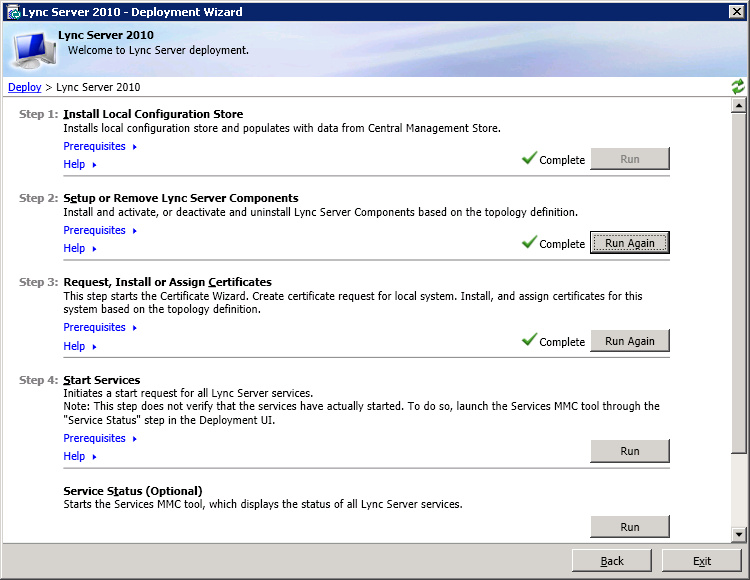Expand Prerequisites under Setup or Remove Components
750x580 pixels.
click(x=100, y=230)
